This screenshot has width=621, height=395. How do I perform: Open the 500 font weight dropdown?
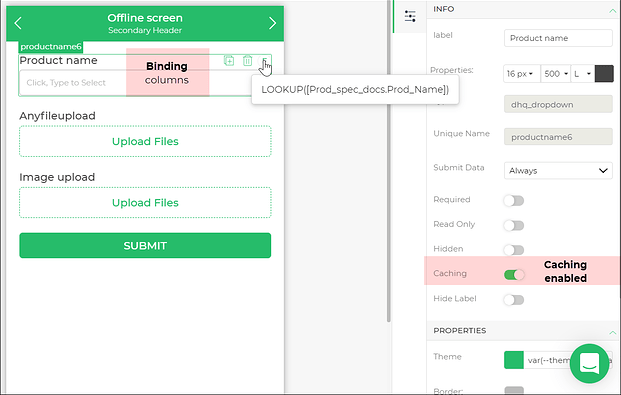pos(556,74)
